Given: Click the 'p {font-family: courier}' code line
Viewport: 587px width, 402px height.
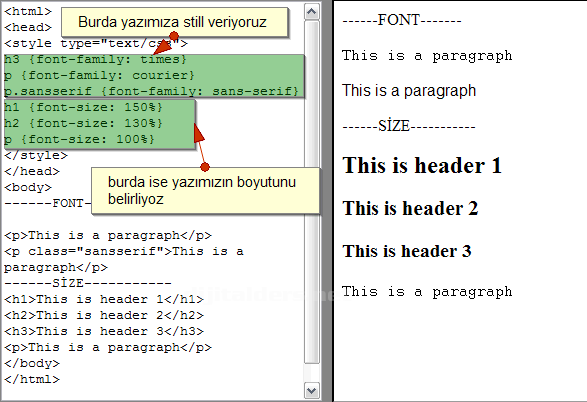Looking at the screenshot, I should click(x=99, y=76).
